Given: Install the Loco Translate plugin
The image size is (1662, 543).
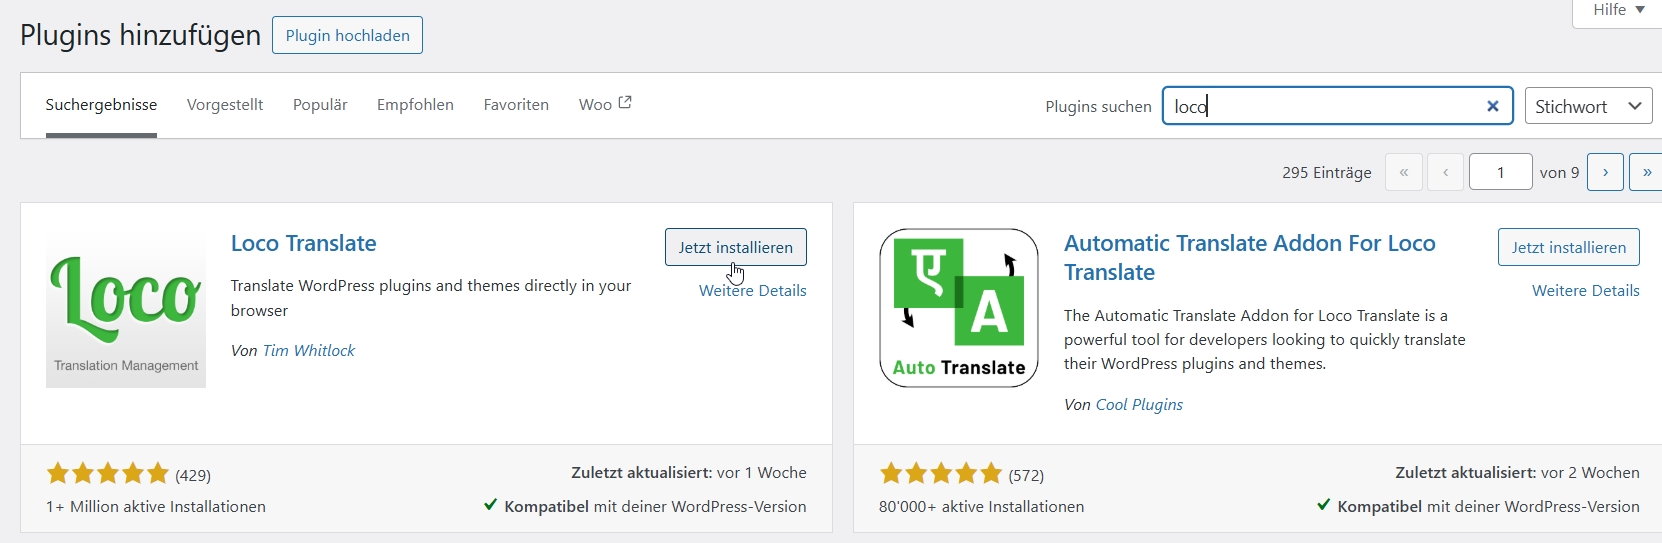Looking at the screenshot, I should [735, 247].
